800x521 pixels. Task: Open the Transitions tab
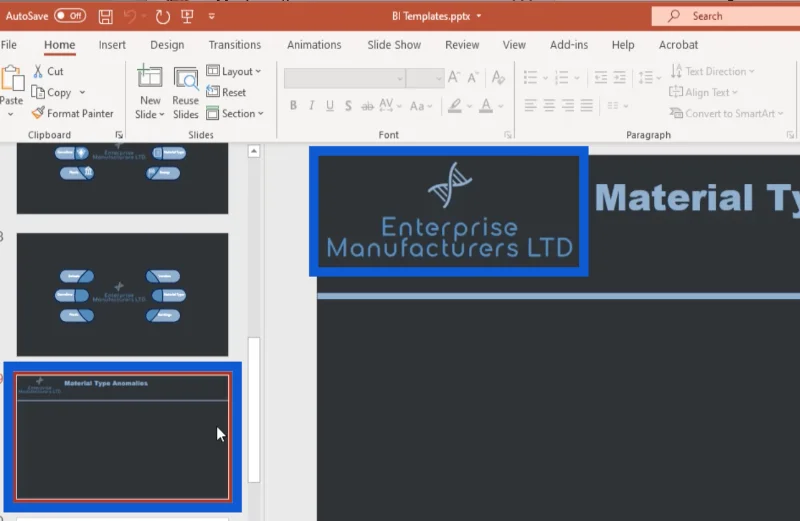coord(235,45)
